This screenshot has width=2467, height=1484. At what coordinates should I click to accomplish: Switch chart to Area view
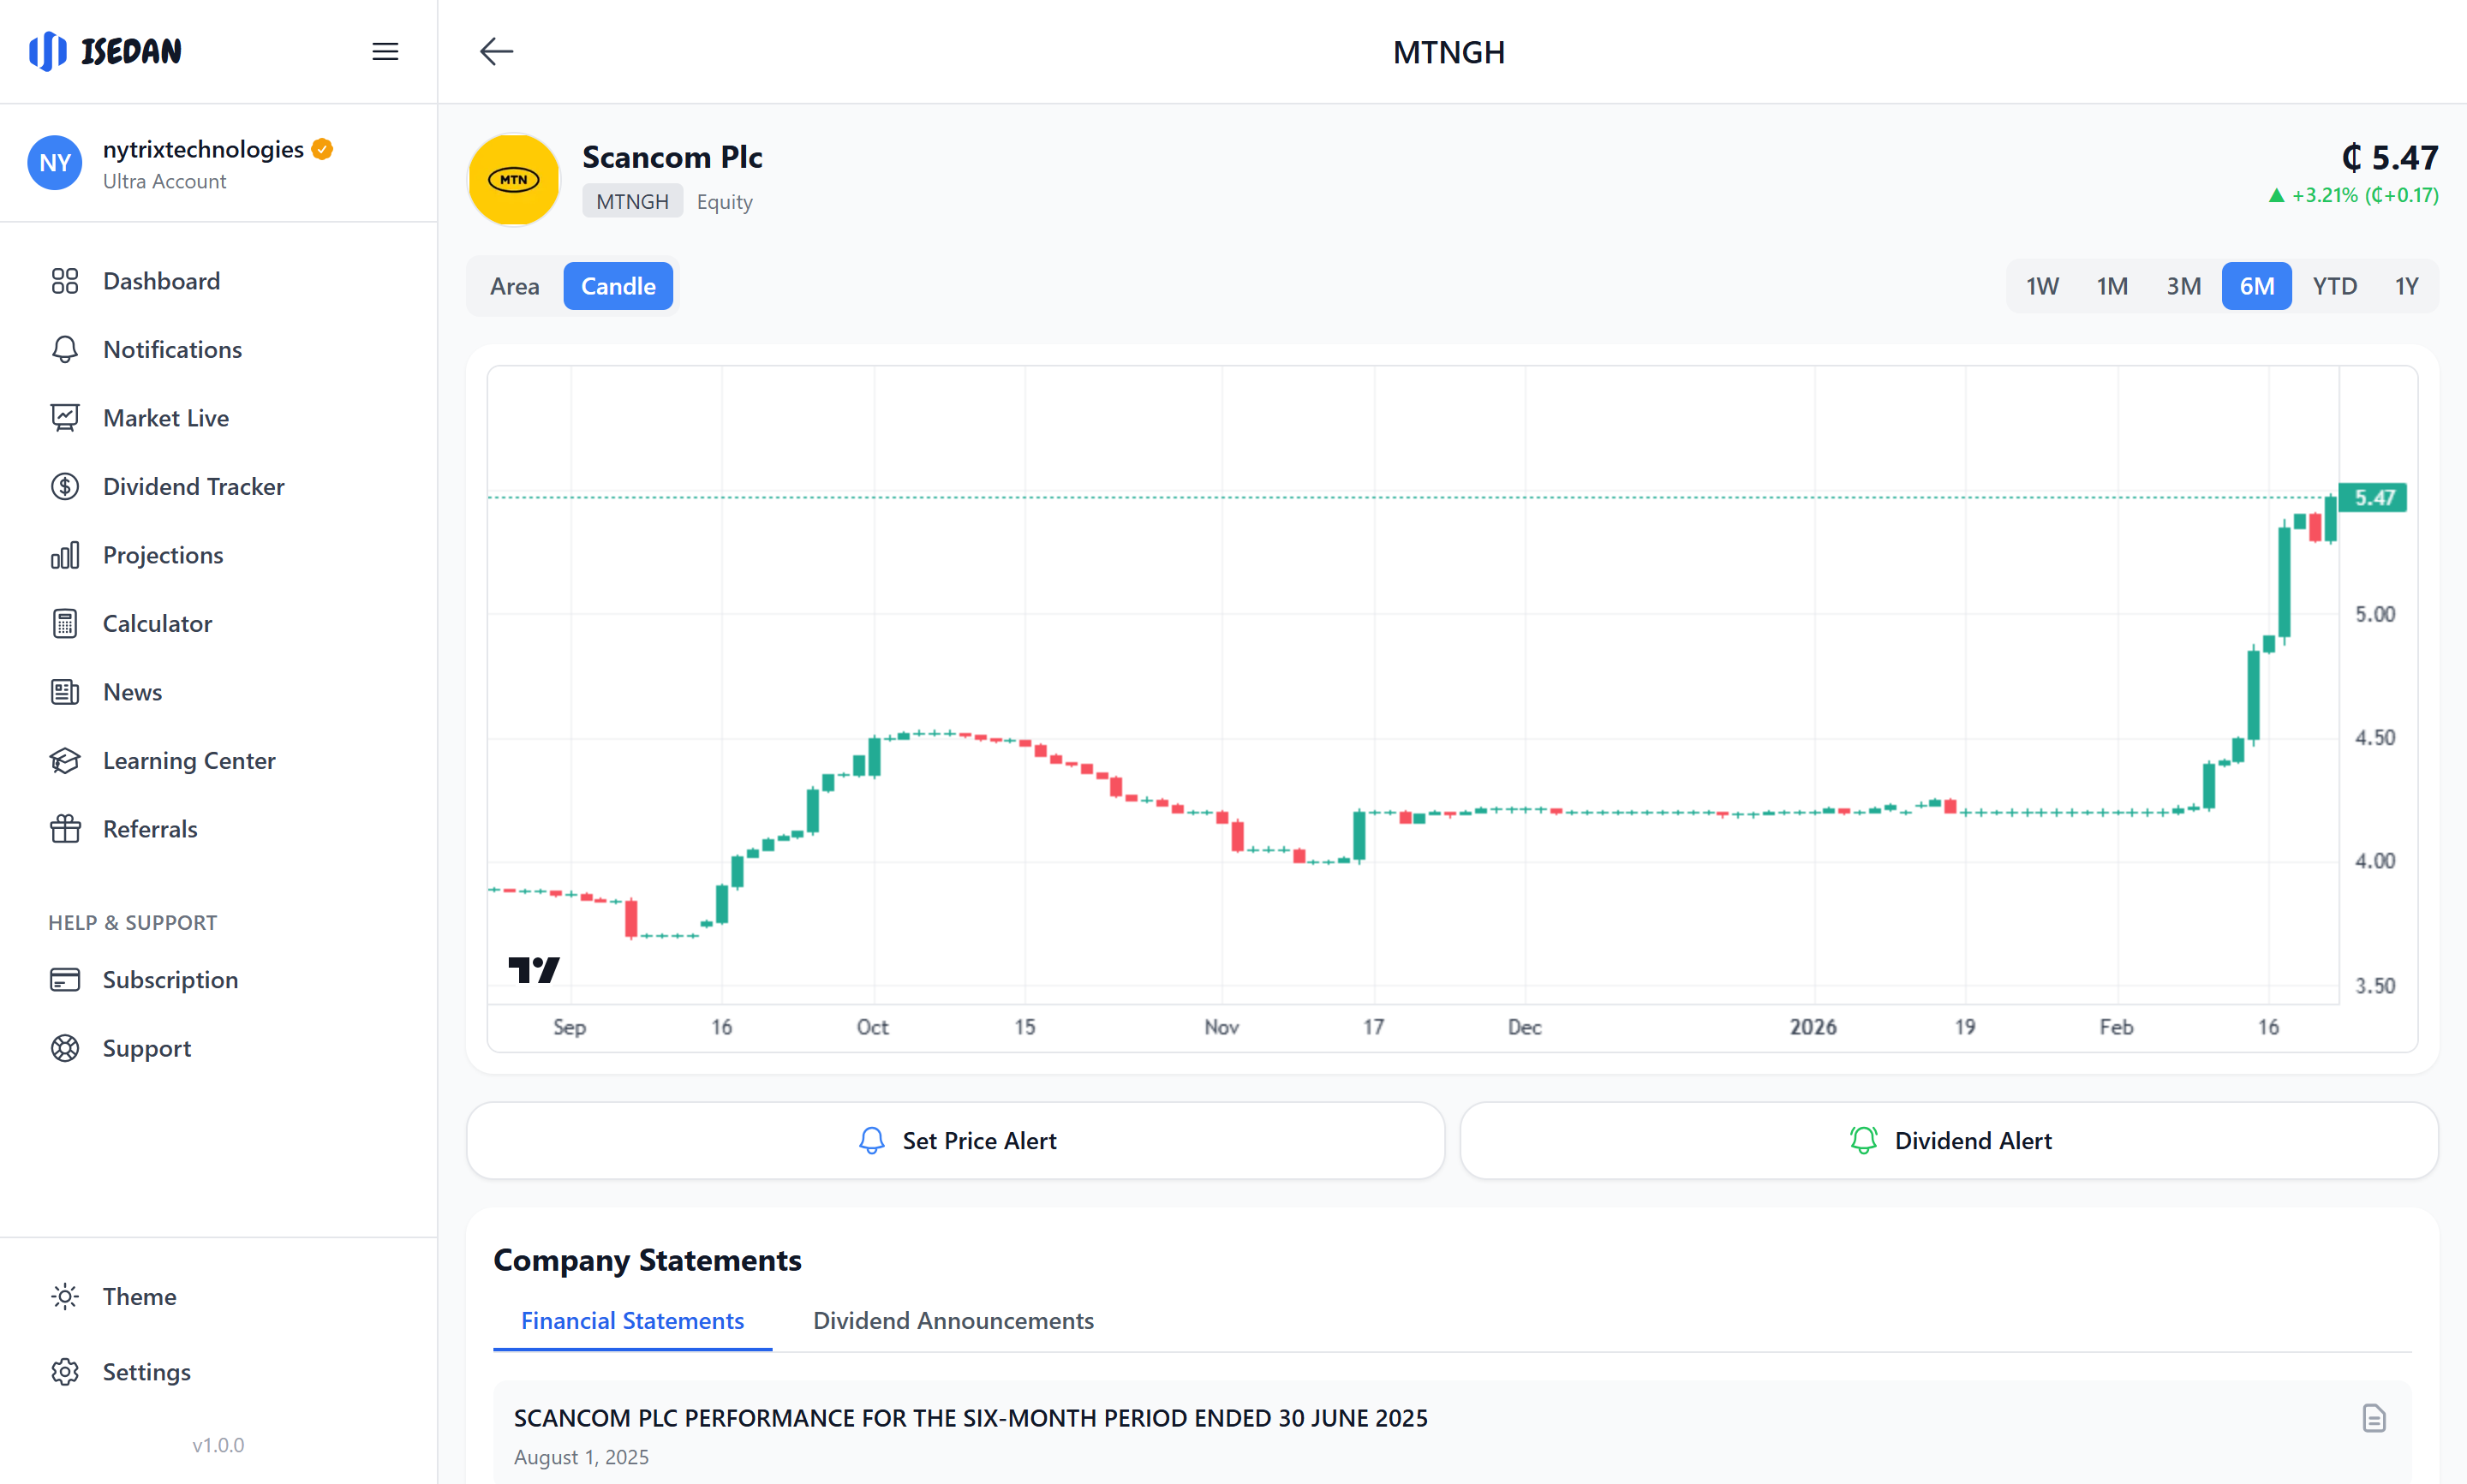[x=514, y=285]
